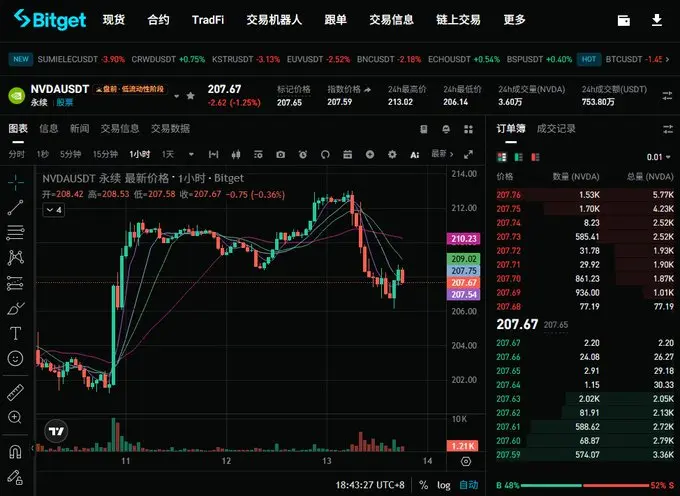The height and width of the screenshot is (496, 680).
Task: Click the 股票 stock tag link
Action: (x=65, y=103)
